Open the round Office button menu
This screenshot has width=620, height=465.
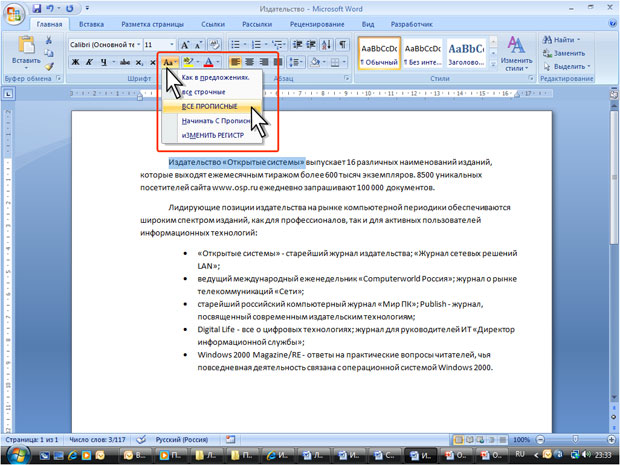pos(14,14)
